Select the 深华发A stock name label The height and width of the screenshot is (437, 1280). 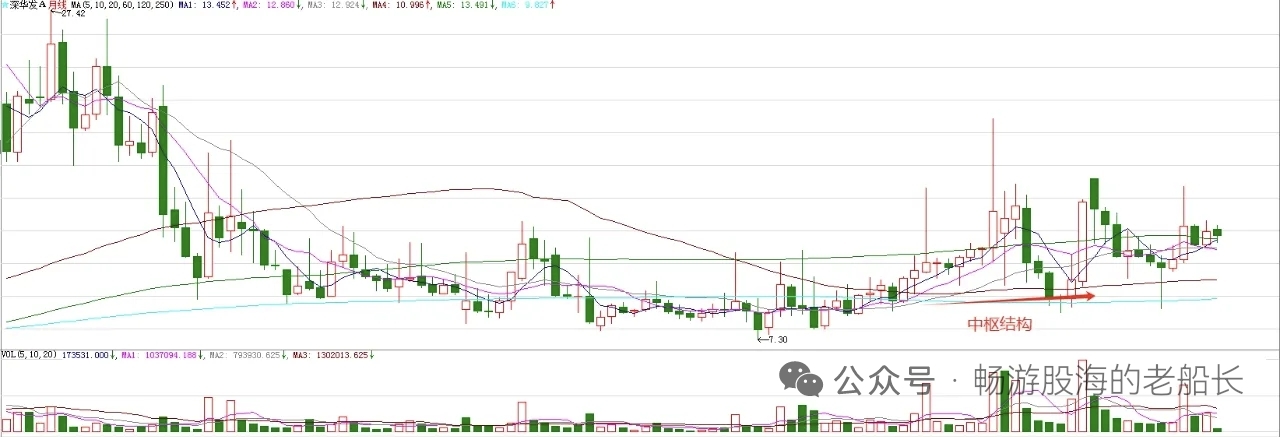click(26, 5)
